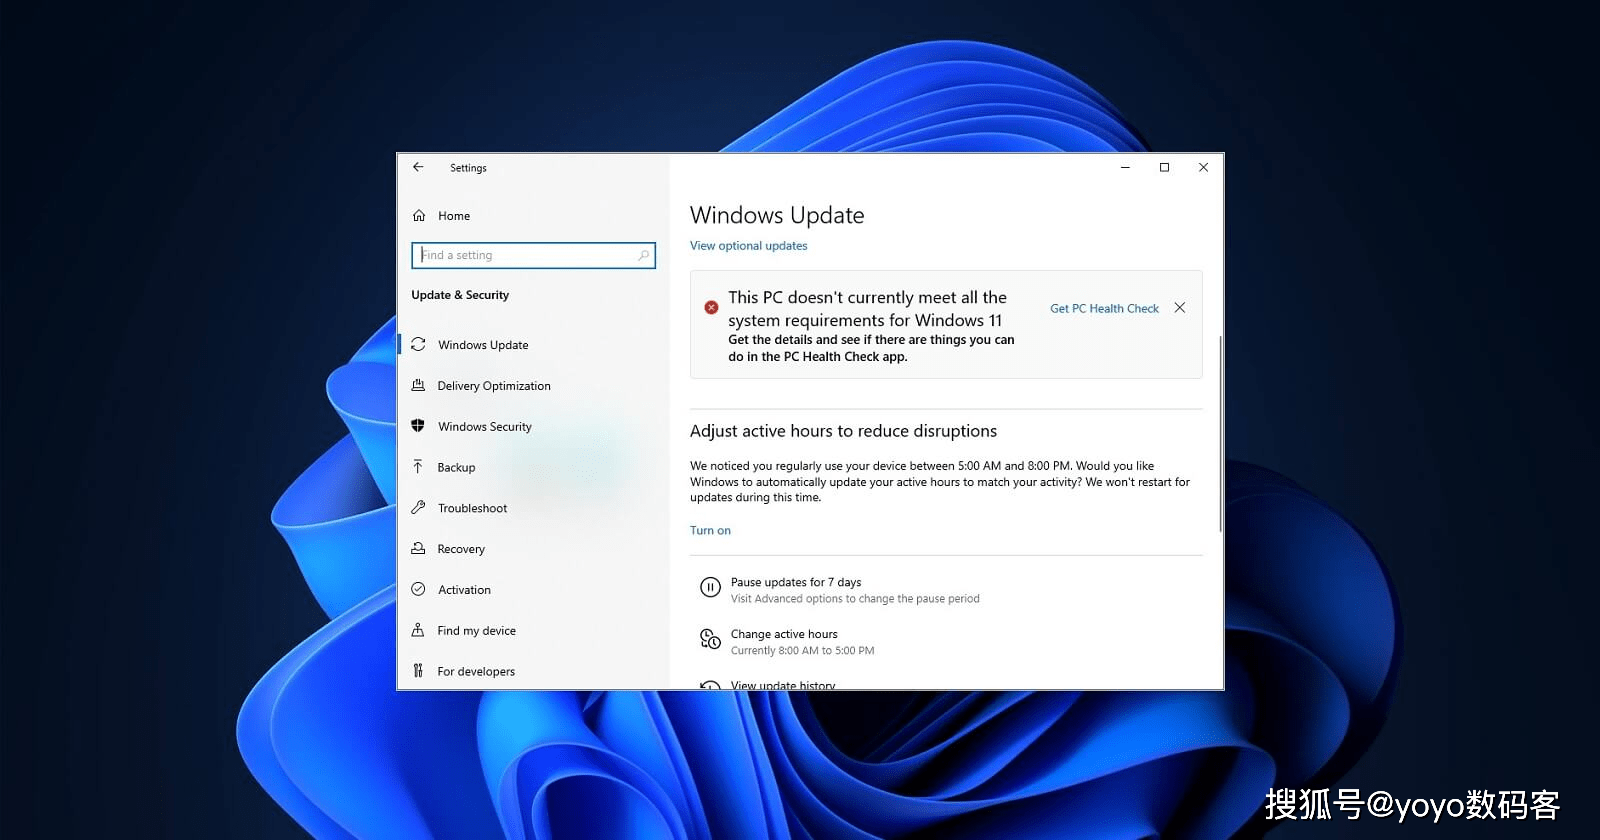1600x840 pixels.
Task: Click View optional updates link
Action: pos(748,246)
